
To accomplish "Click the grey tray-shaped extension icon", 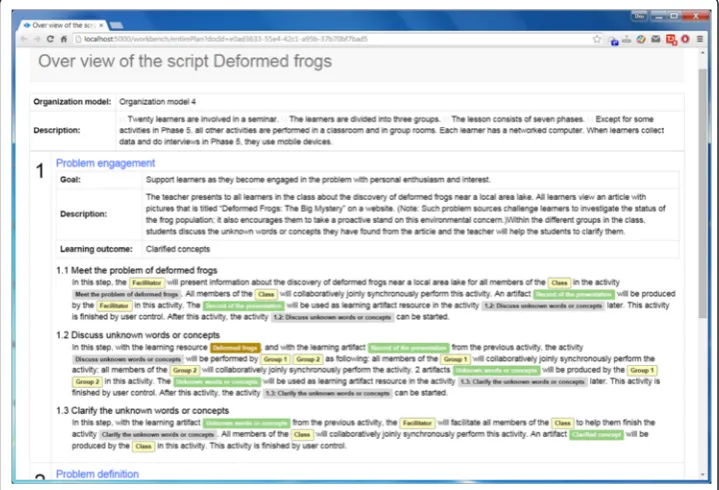I will [x=626, y=39].
